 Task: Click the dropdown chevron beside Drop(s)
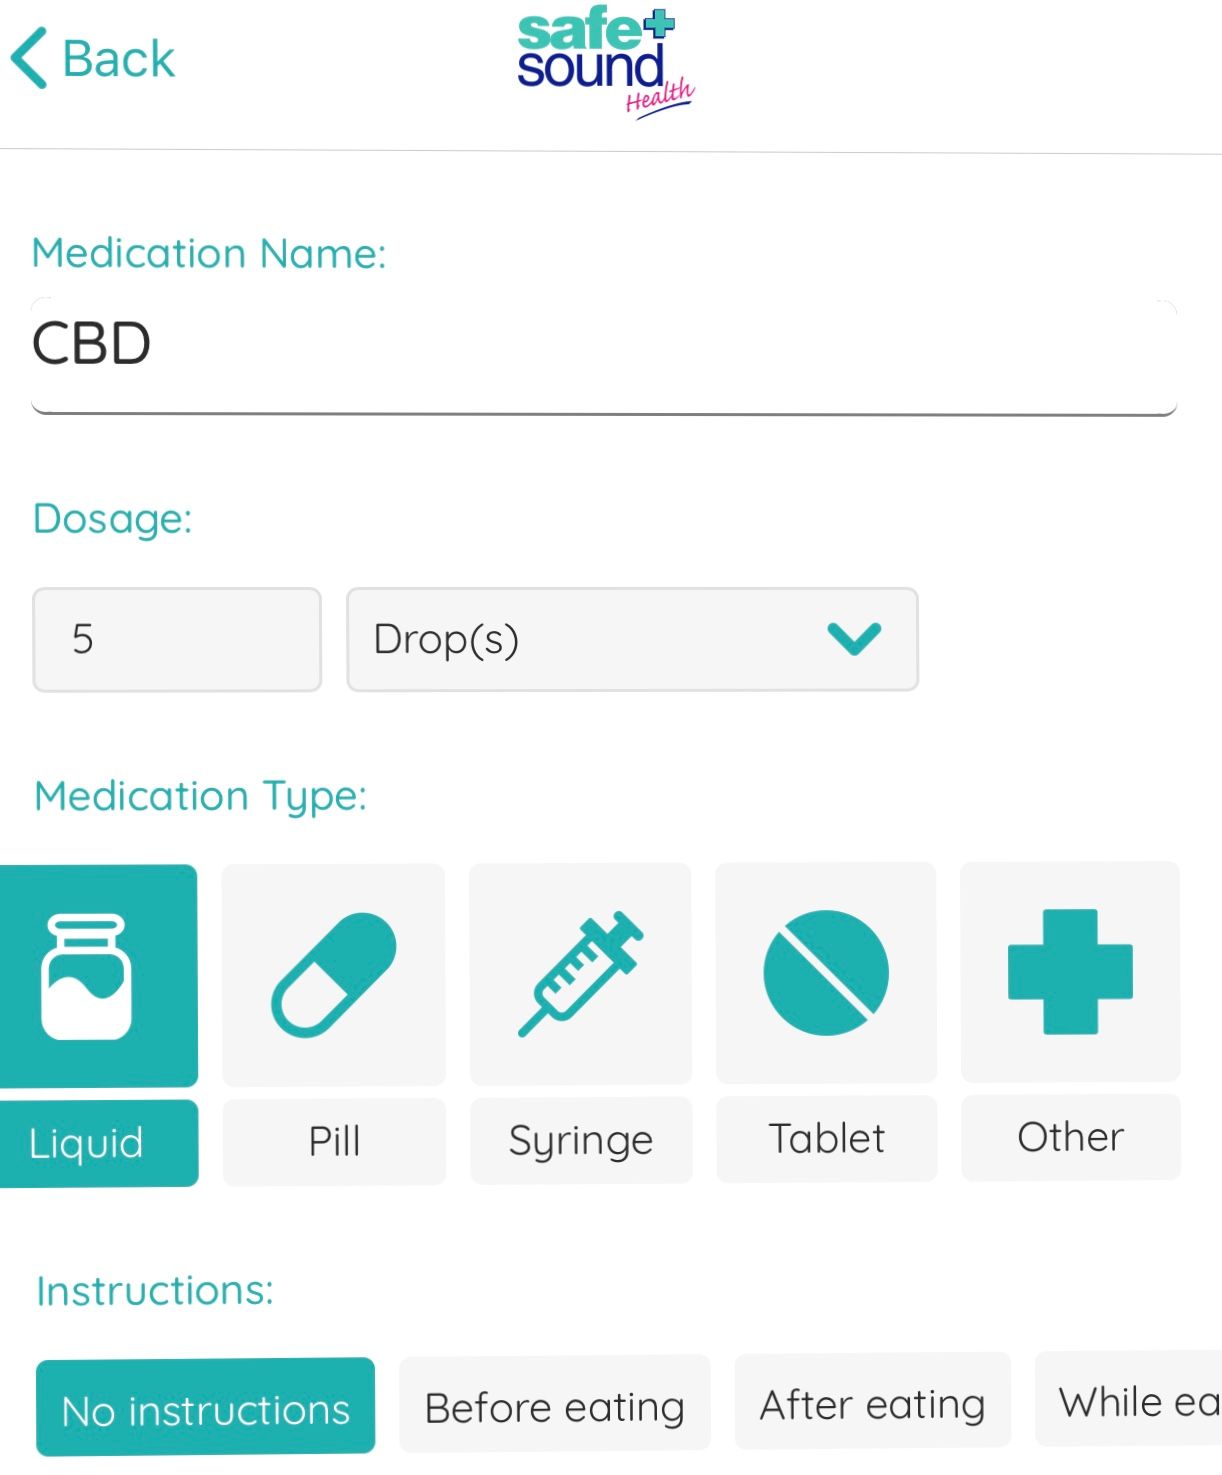pos(855,640)
